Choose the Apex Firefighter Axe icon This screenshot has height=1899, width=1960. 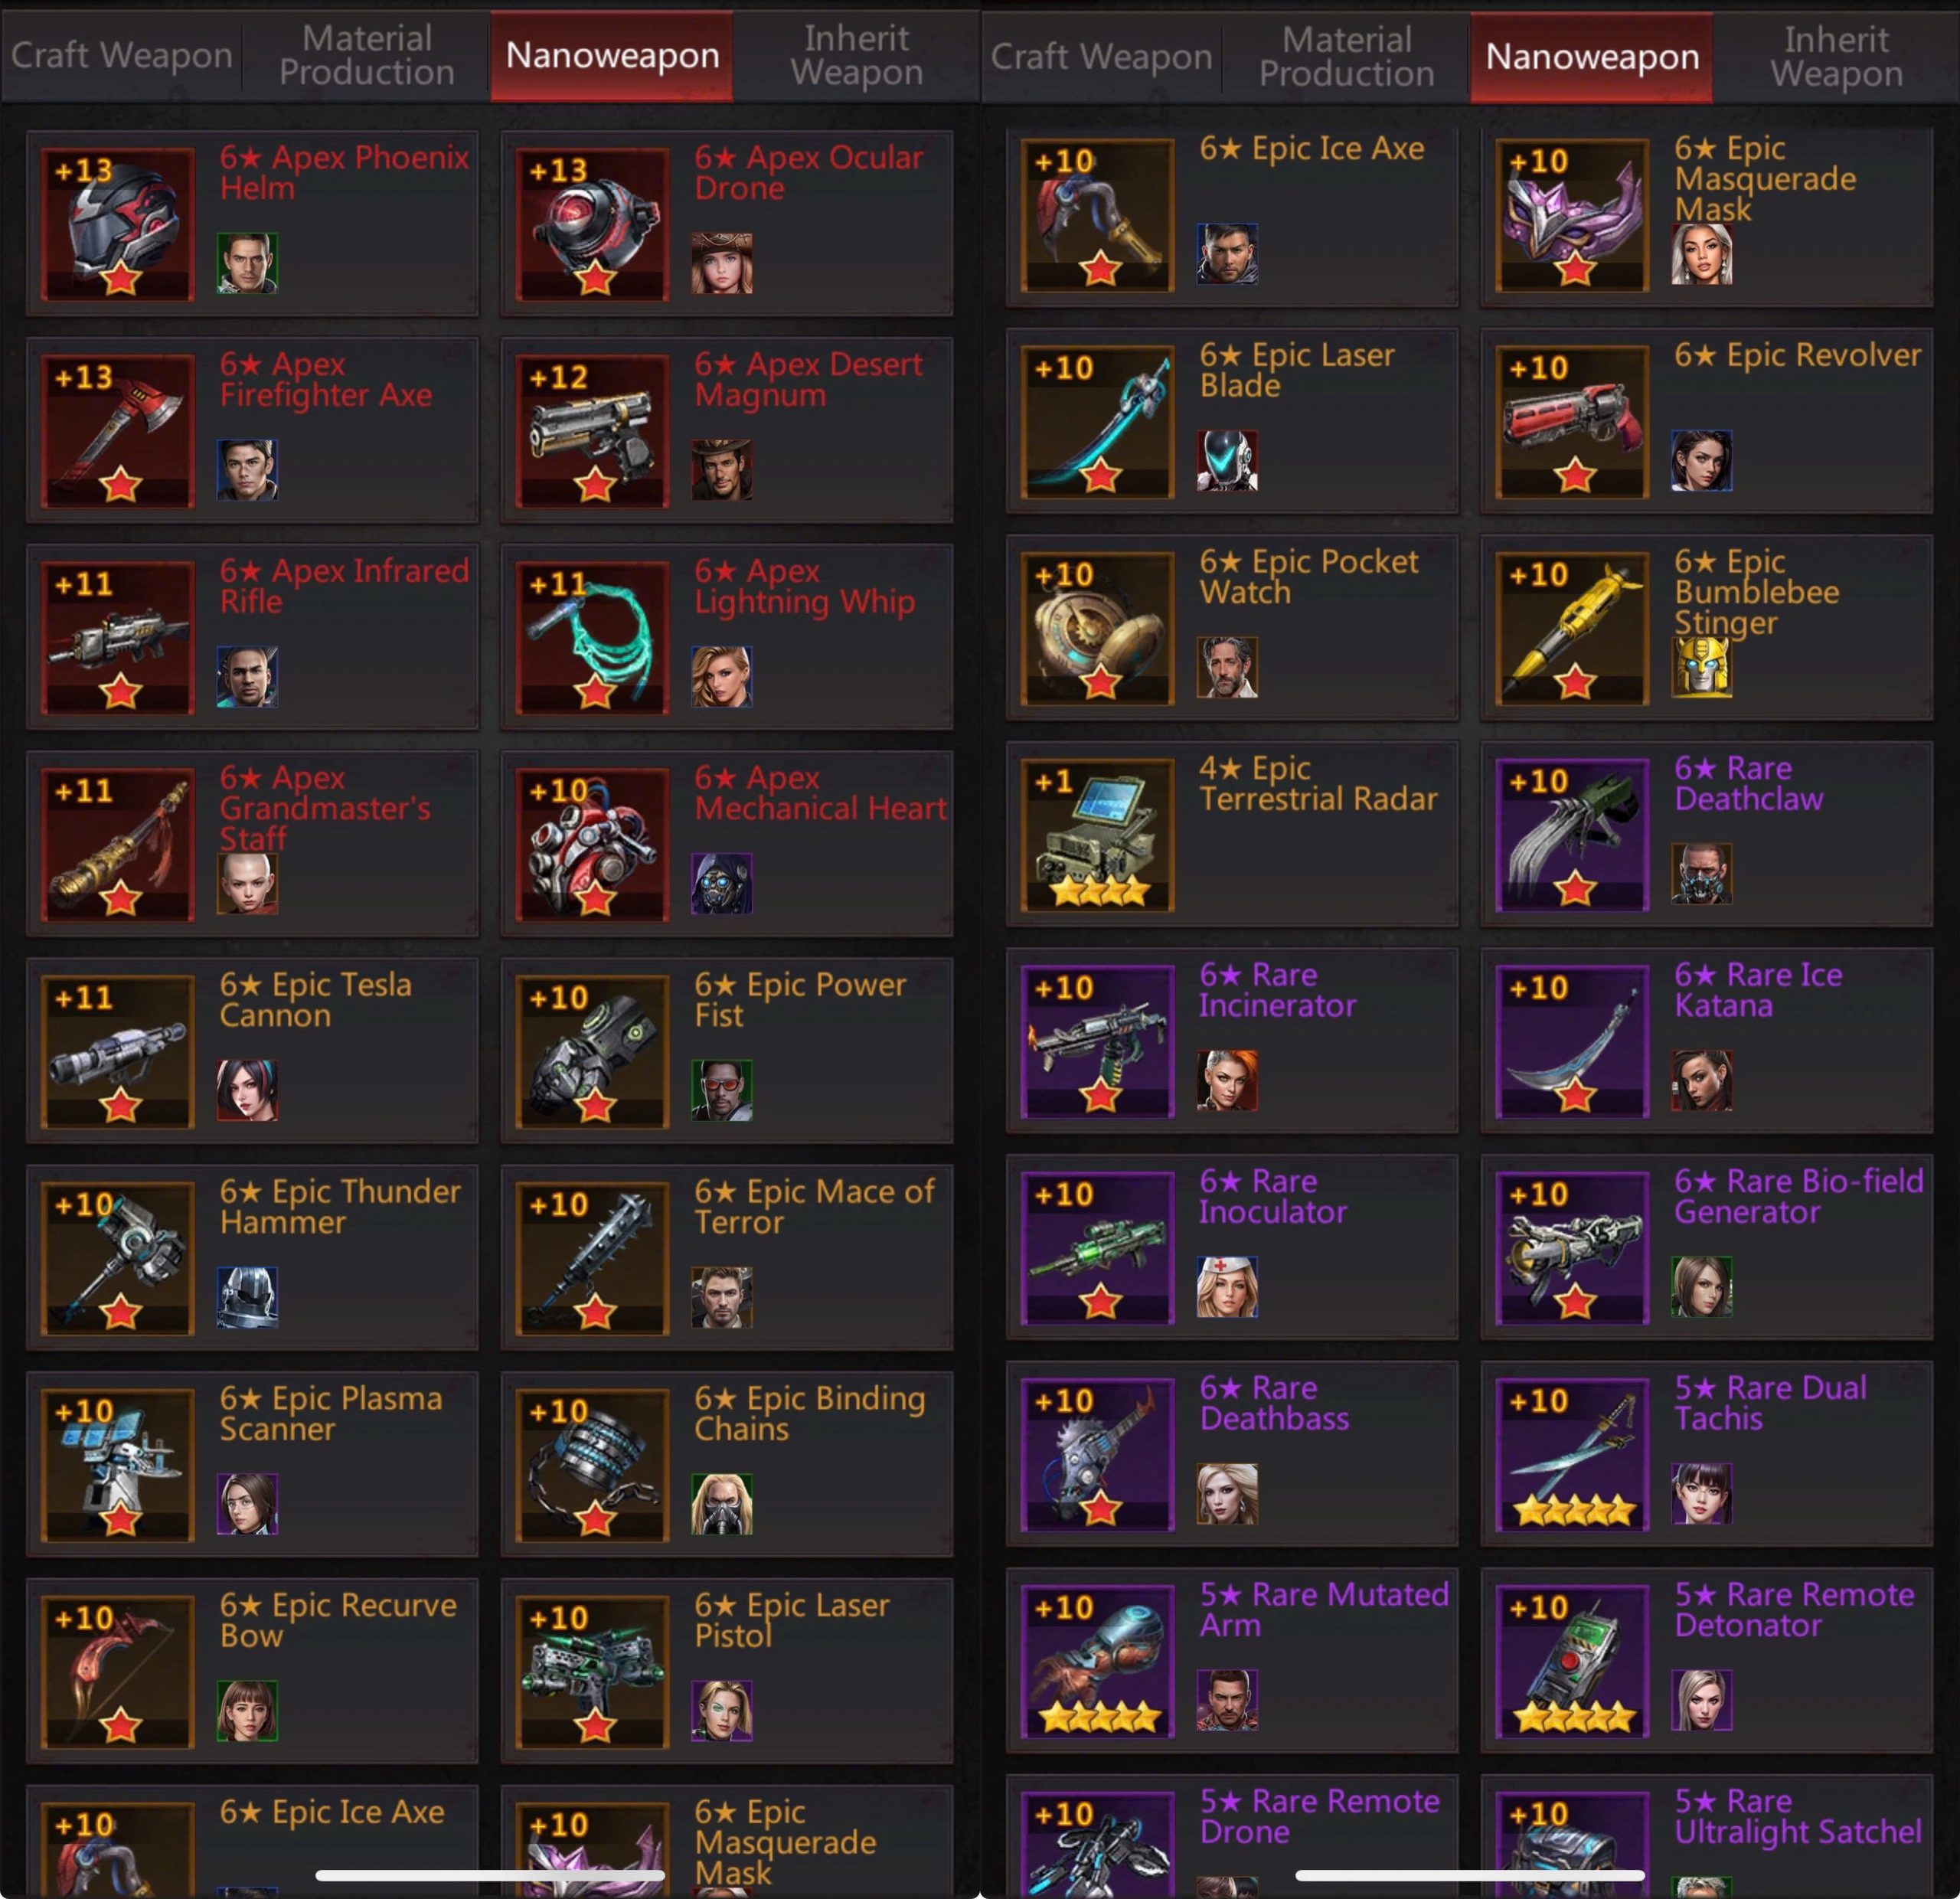(x=118, y=430)
